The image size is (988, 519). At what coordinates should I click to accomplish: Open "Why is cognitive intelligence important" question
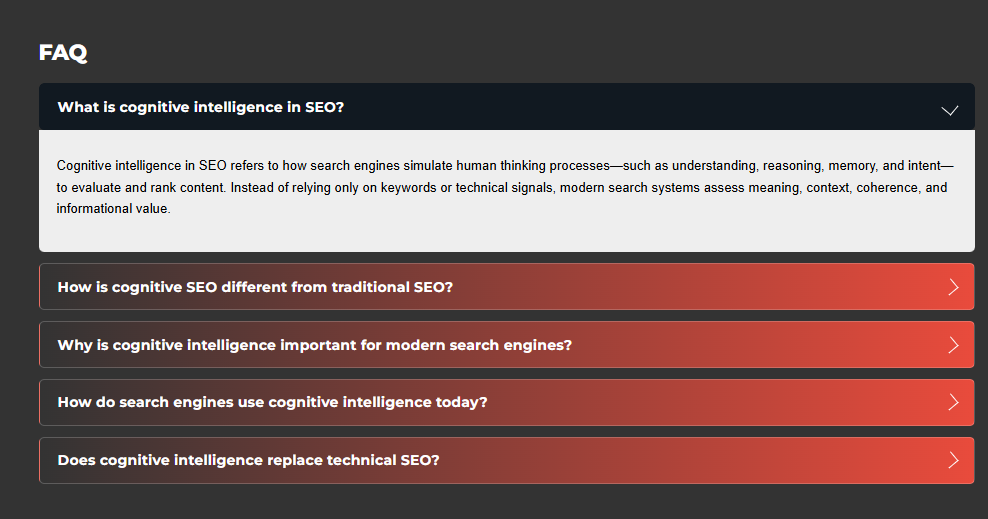coord(314,345)
